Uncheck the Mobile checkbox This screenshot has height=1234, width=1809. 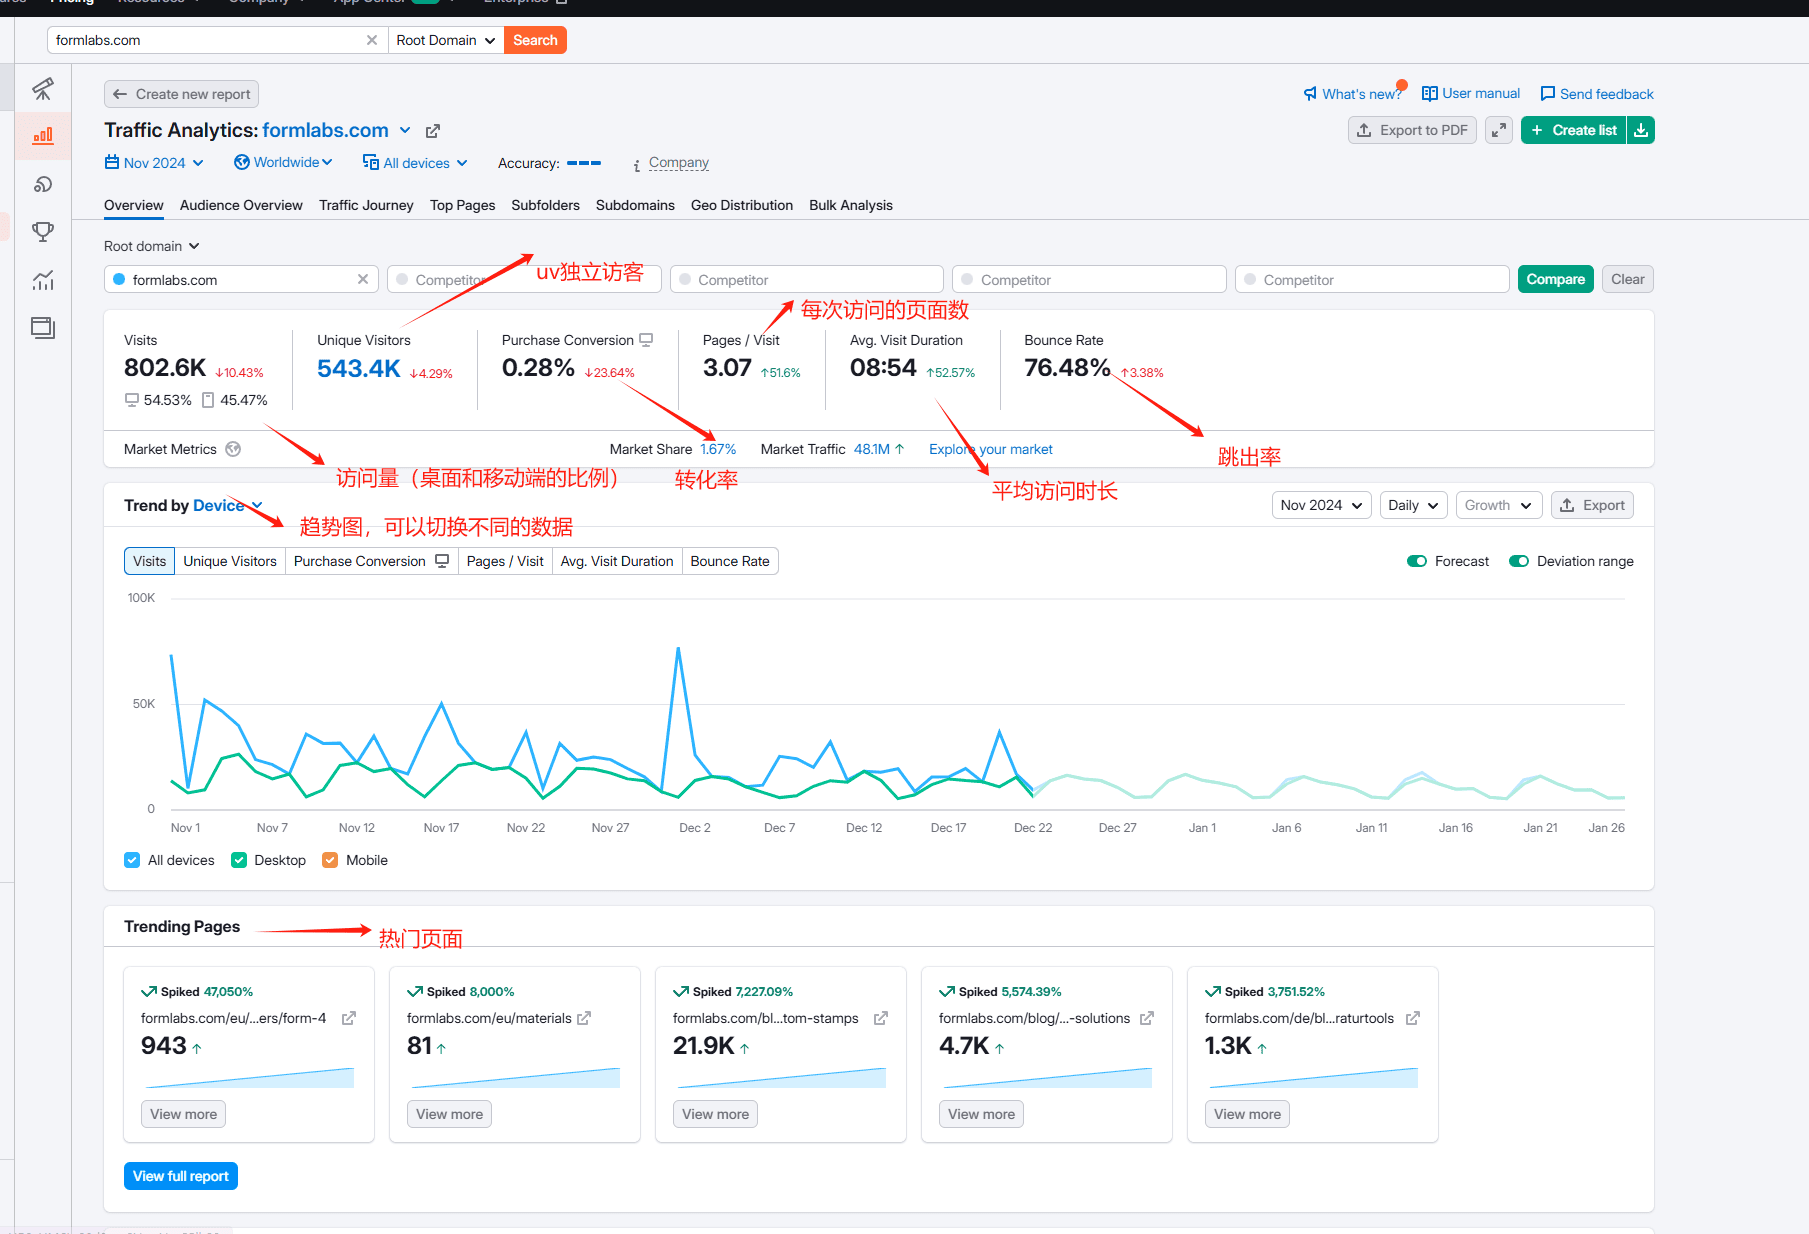point(330,860)
